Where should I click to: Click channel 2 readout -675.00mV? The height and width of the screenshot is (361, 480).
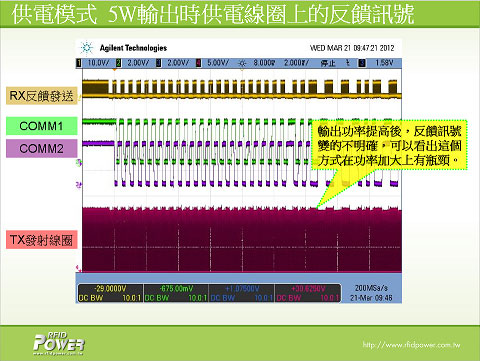176,289
